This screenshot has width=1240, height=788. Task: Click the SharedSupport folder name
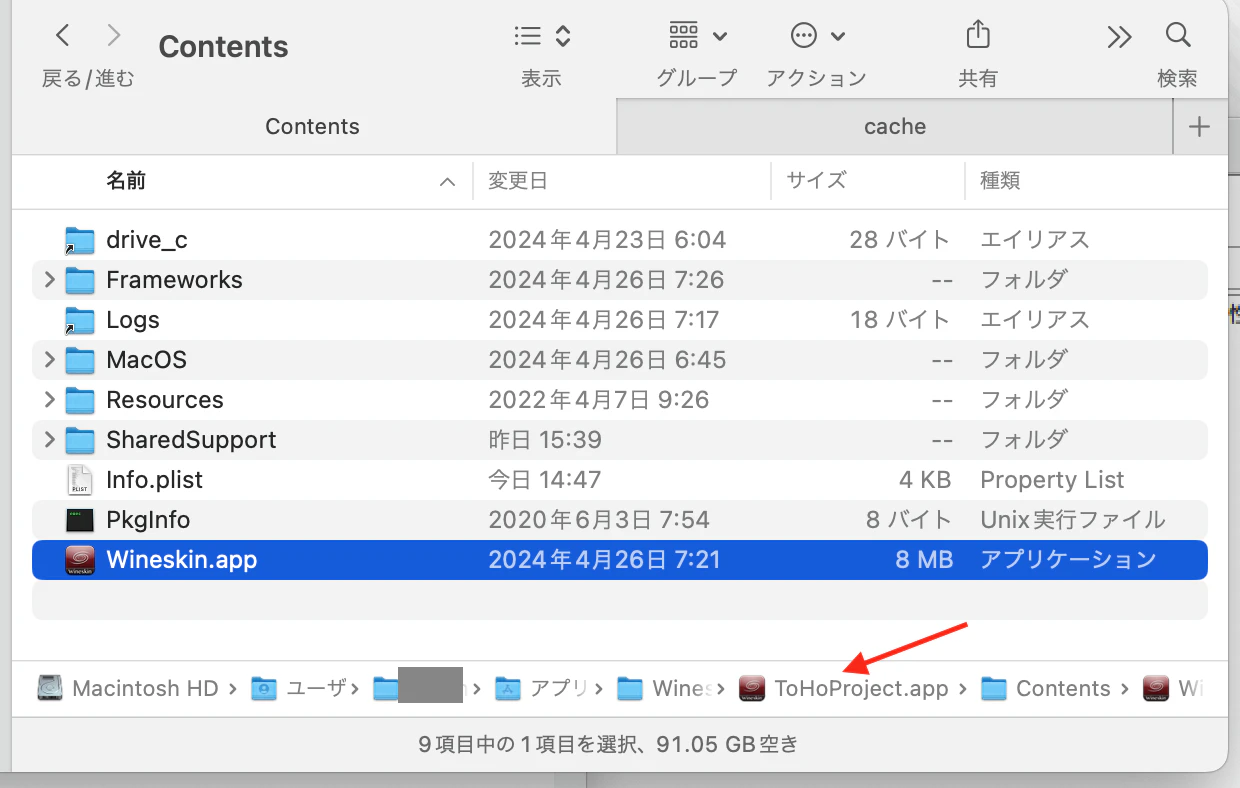(x=191, y=440)
